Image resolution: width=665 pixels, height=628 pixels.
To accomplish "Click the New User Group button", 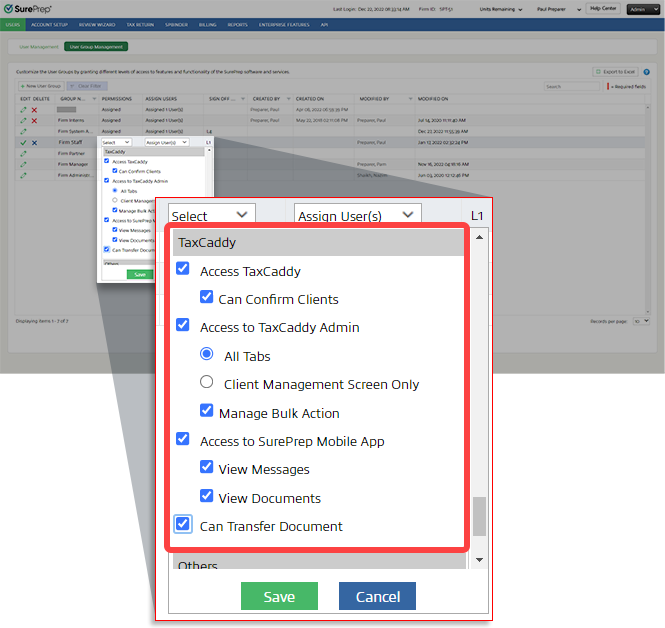I will pos(41,86).
